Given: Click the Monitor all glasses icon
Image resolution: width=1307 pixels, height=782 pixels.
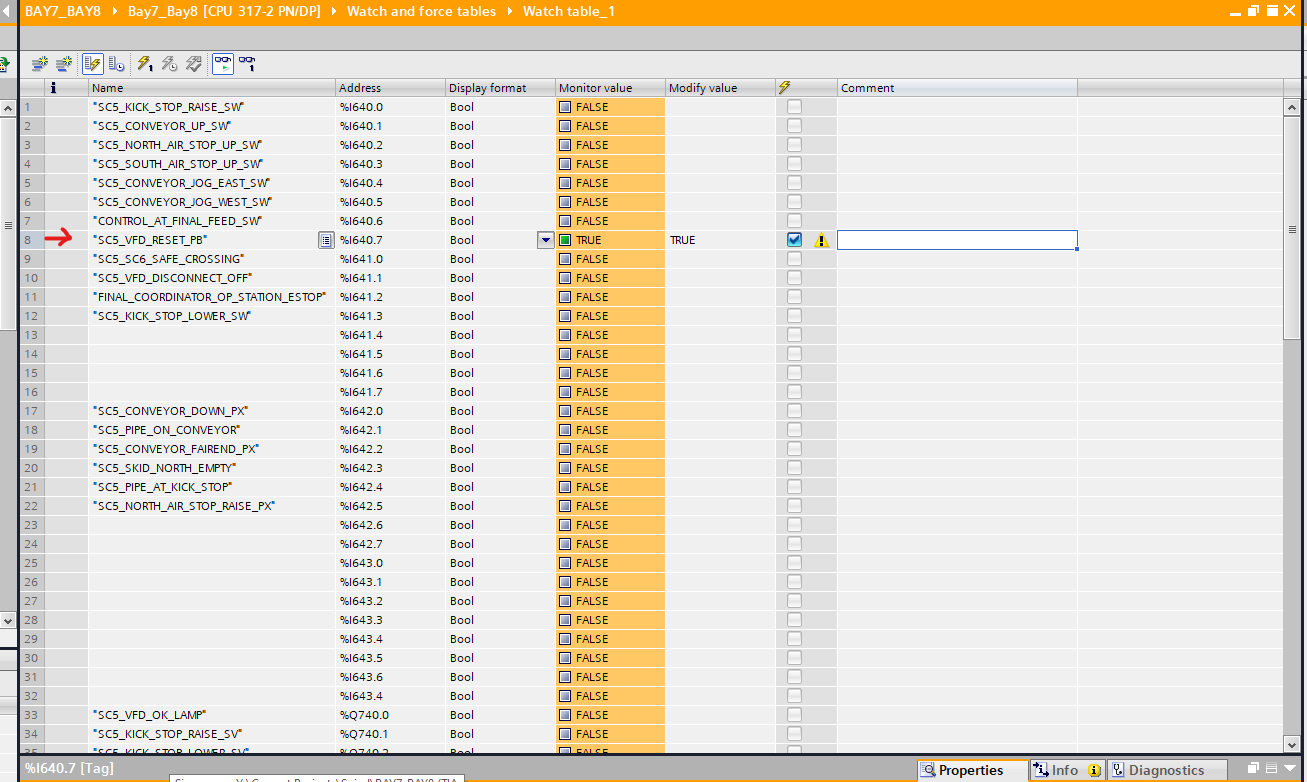Looking at the screenshot, I should click(223, 64).
